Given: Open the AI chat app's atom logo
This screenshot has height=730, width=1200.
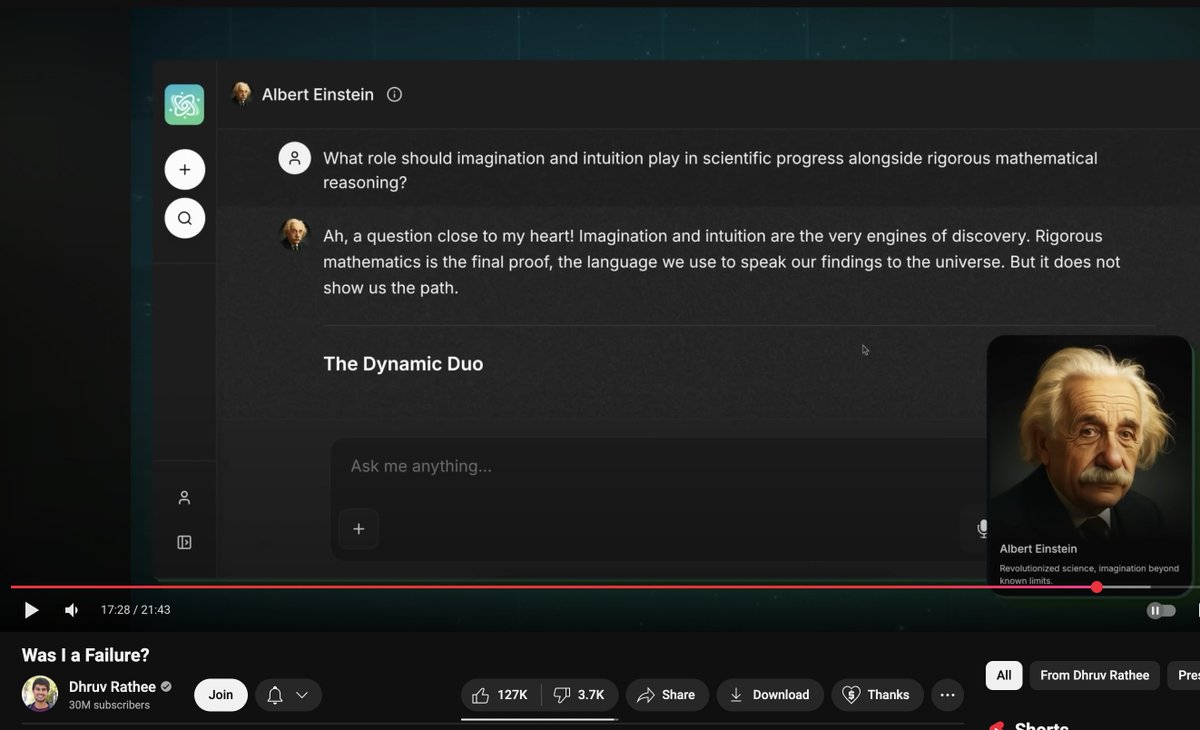Looking at the screenshot, I should coord(184,103).
